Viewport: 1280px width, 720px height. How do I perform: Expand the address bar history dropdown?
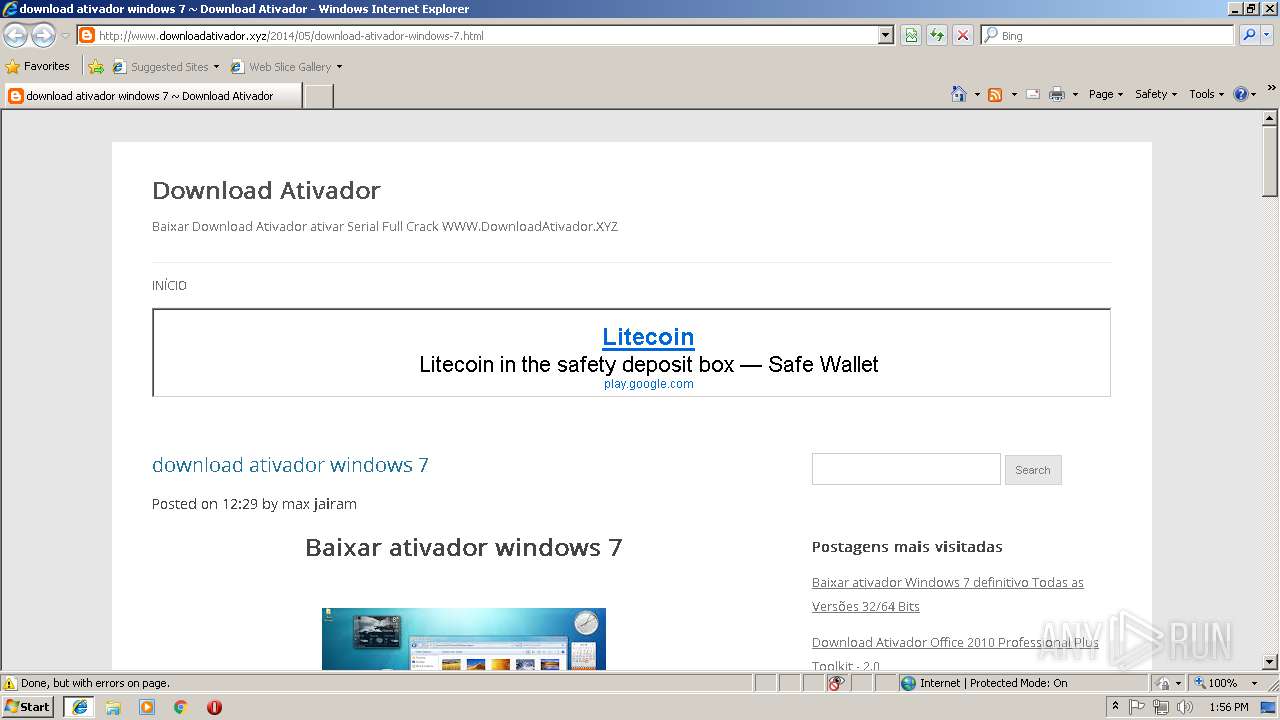[885, 36]
